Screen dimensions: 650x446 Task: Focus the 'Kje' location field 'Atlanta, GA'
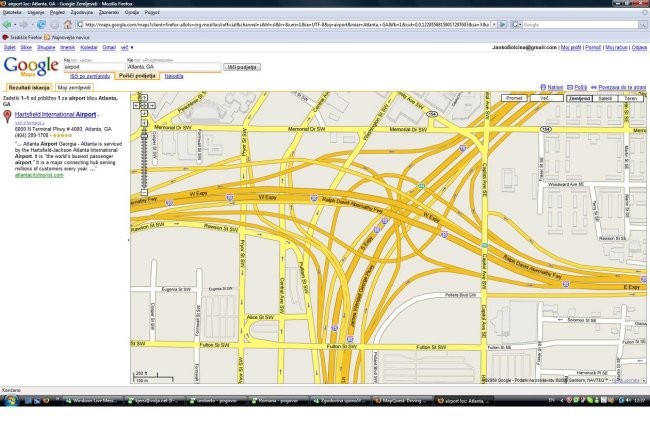[174, 67]
